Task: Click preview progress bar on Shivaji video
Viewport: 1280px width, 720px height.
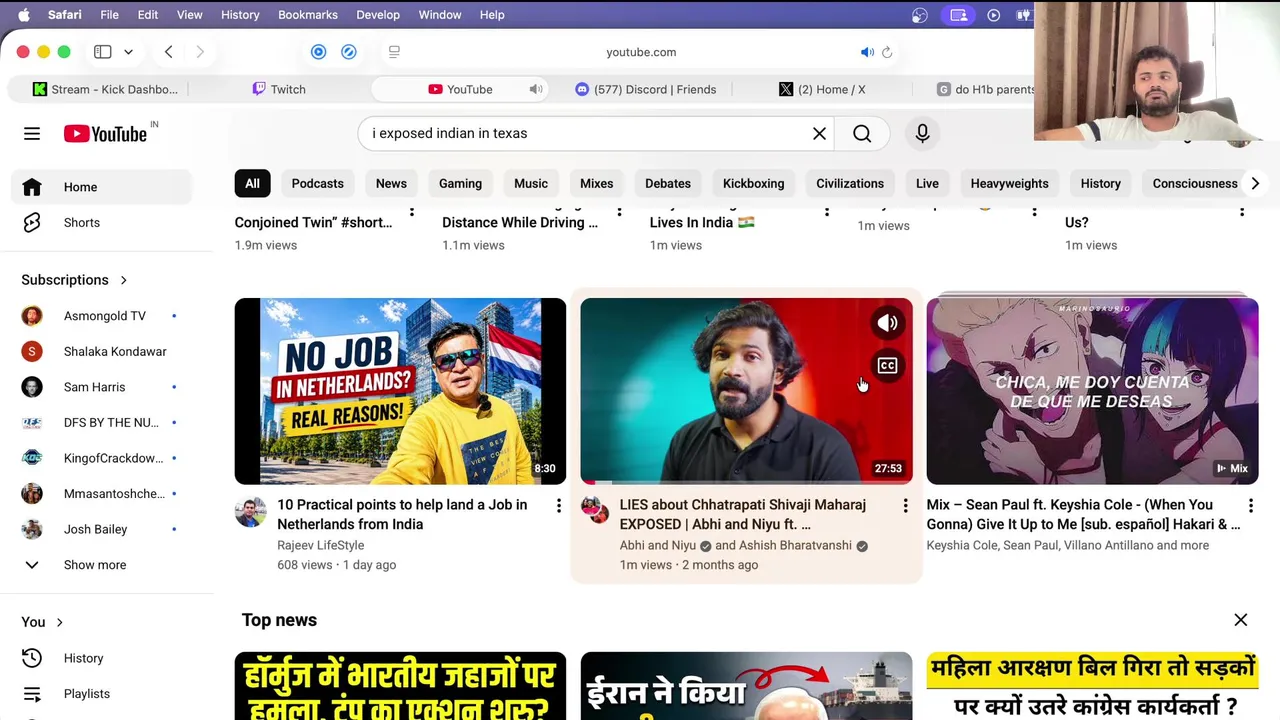Action: 746,482
